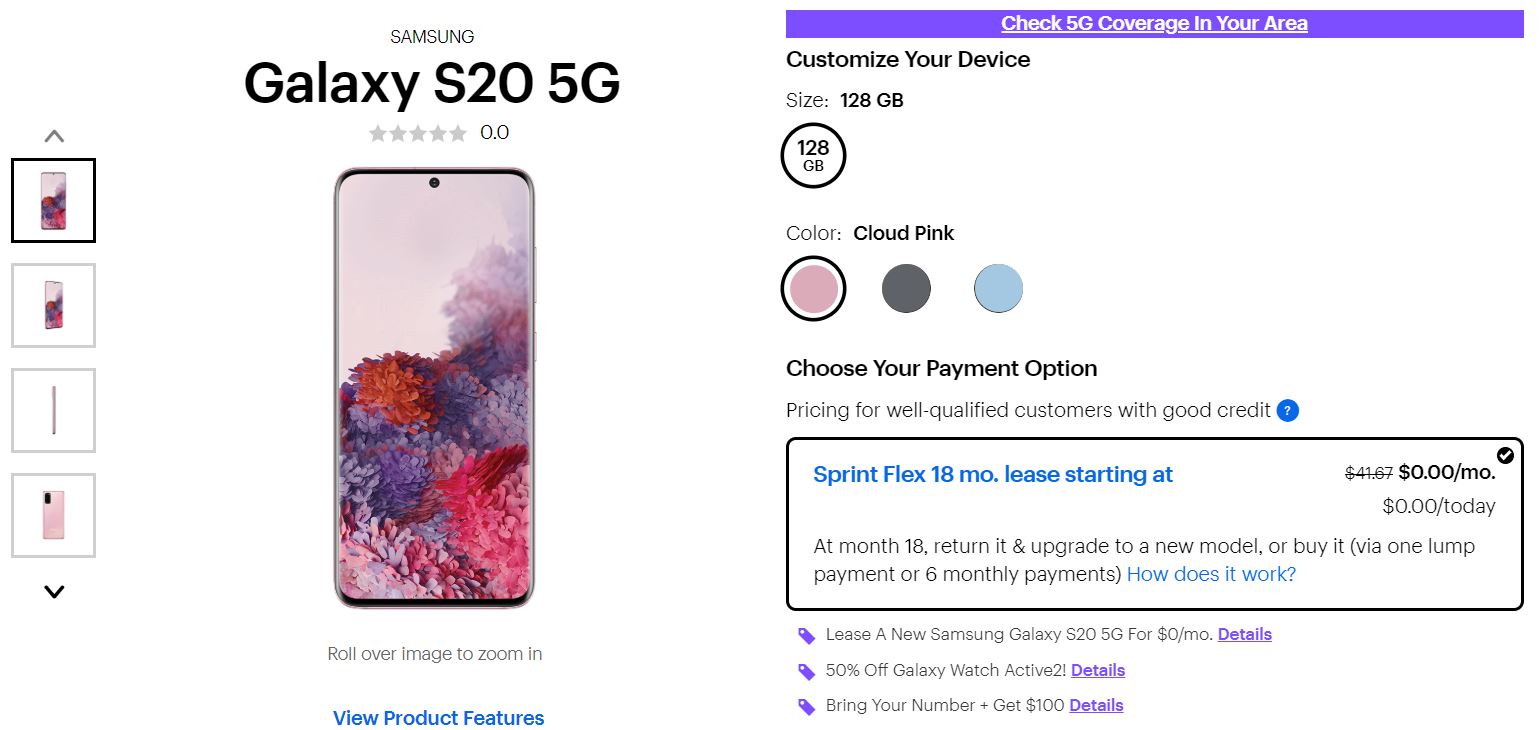Choose the Cloud Pink color swatch
This screenshot has height=730, width=1539.
813,289
